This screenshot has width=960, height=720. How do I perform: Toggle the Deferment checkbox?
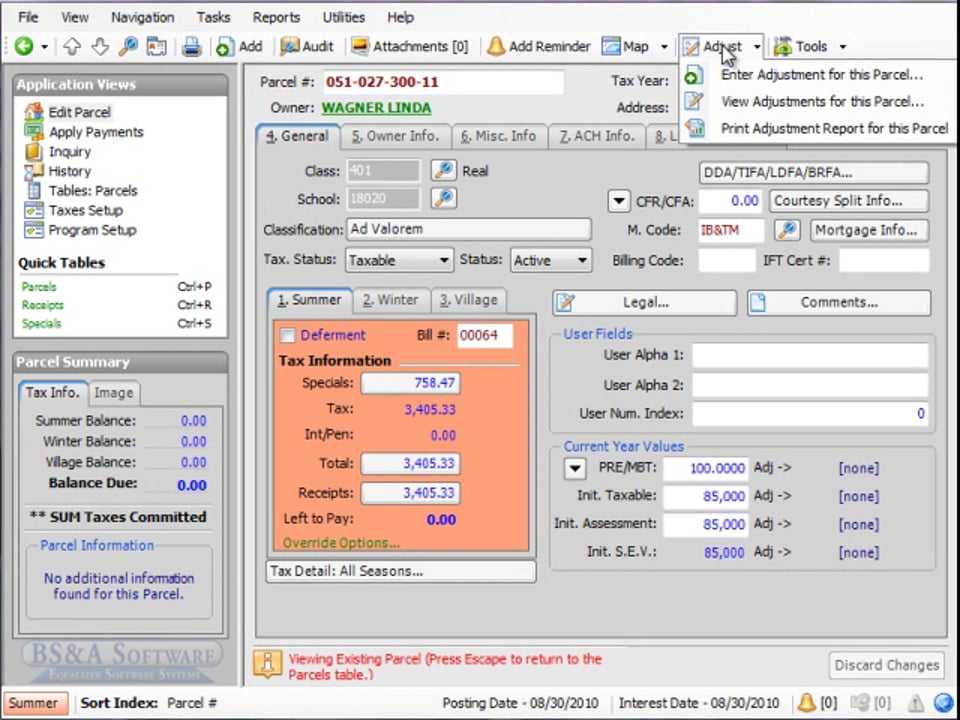(288, 336)
